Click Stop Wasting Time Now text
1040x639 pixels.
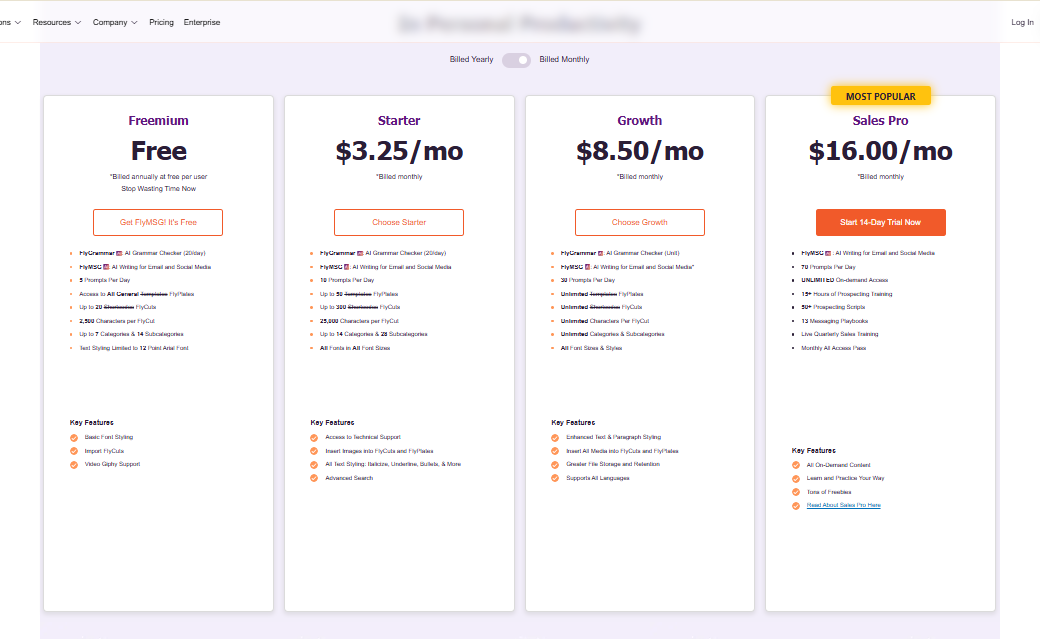click(x=159, y=188)
